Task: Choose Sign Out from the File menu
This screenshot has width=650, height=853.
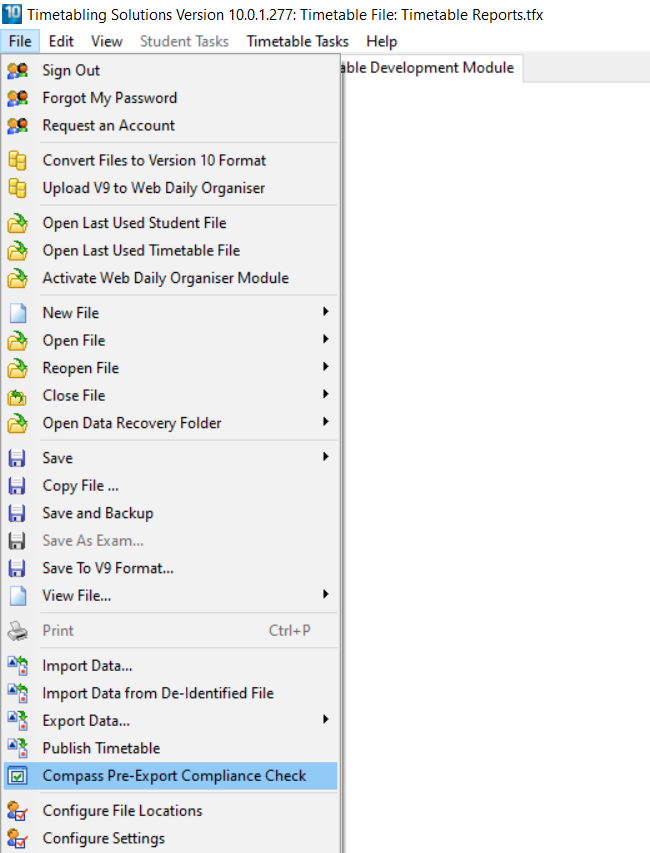Action: pyautogui.click(x=170, y=70)
